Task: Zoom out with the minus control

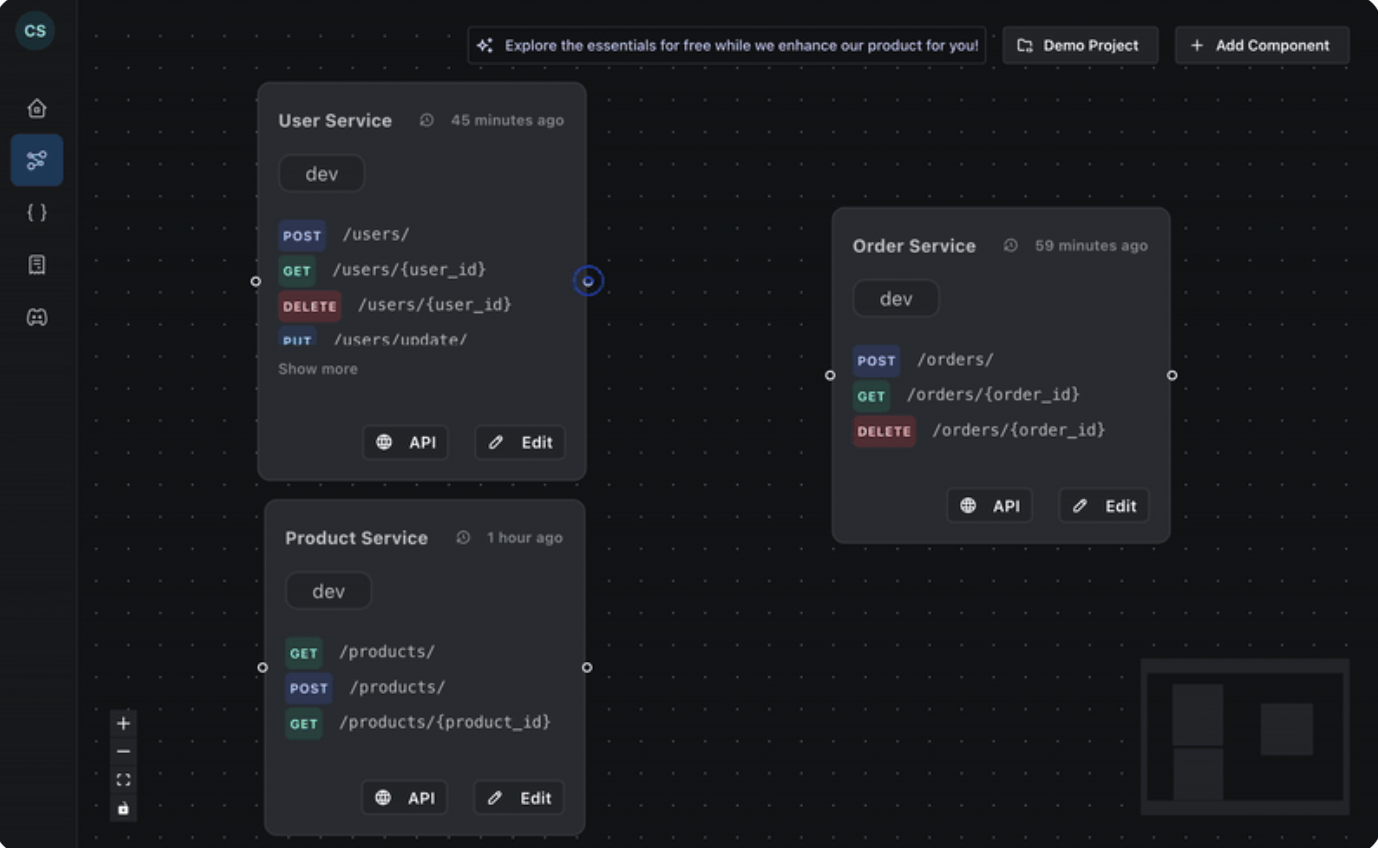Action: coord(123,751)
